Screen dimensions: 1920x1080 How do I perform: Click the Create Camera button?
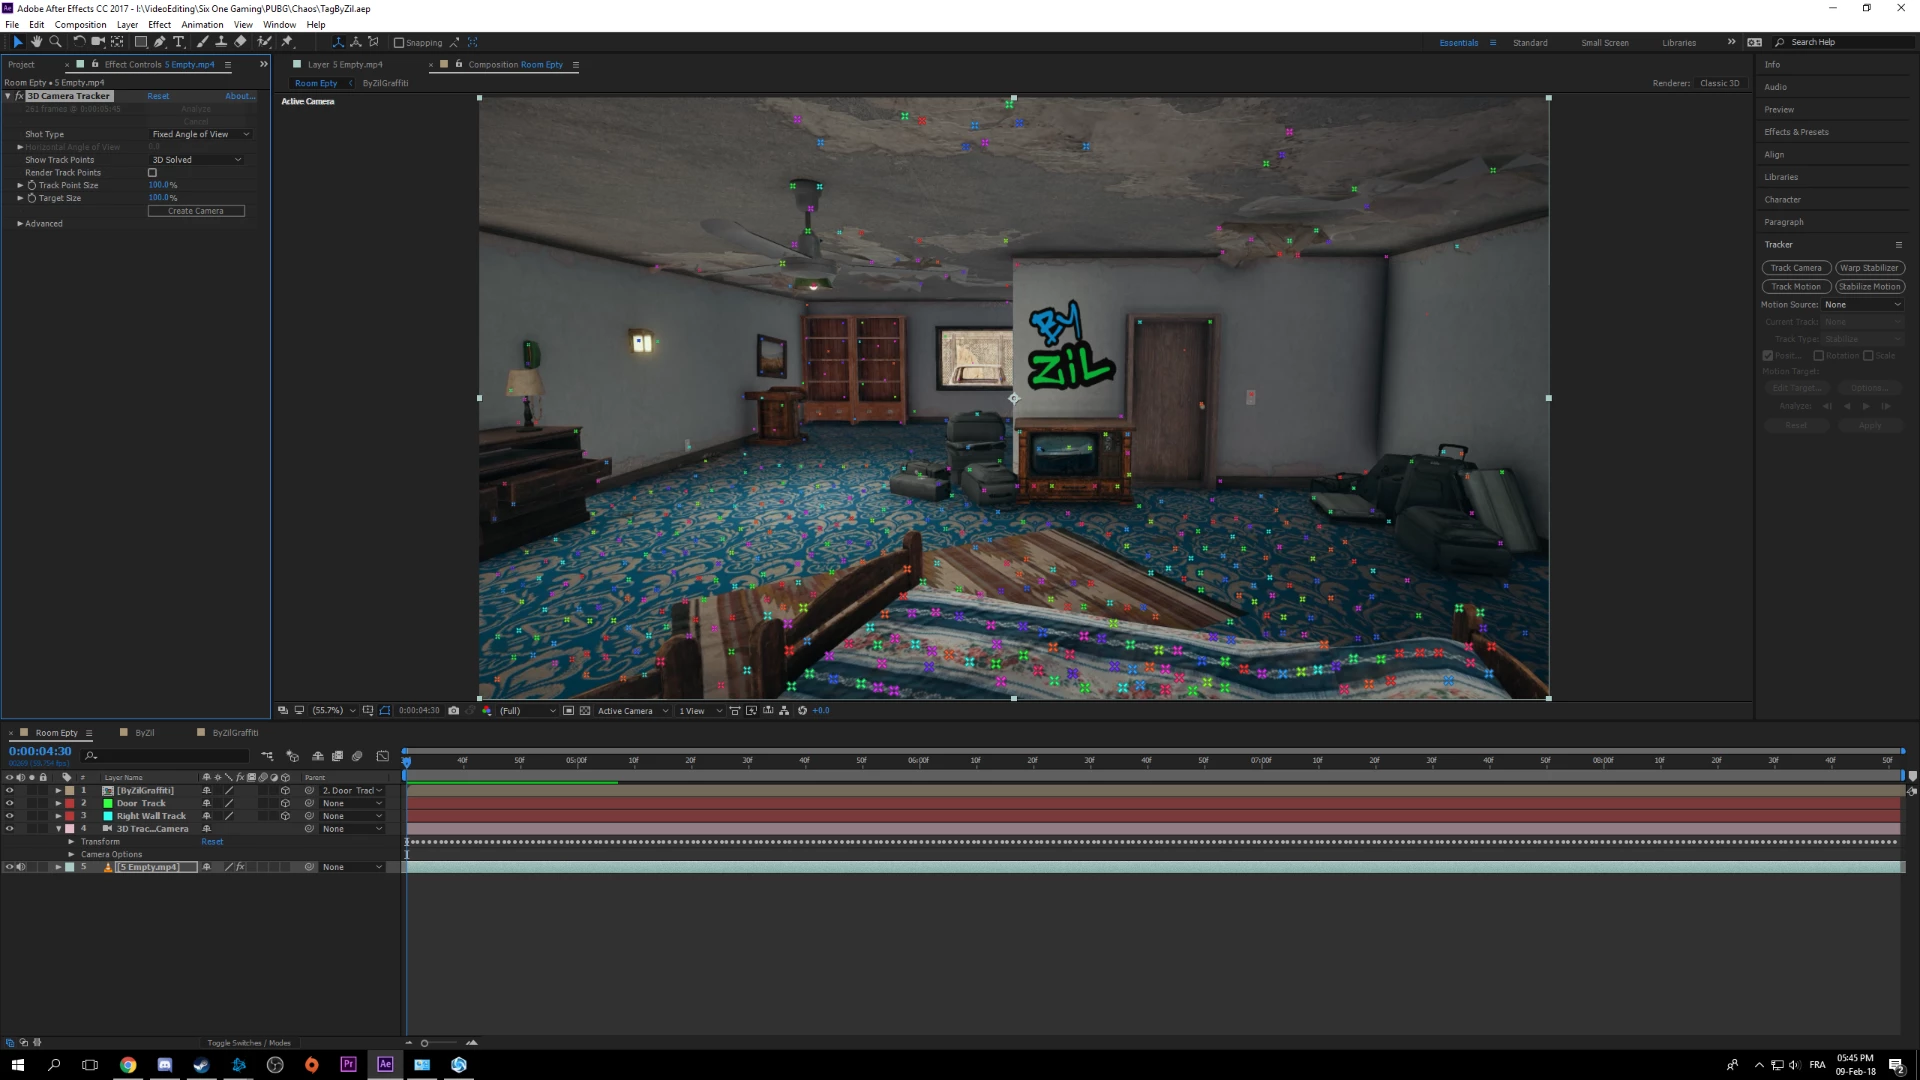point(196,211)
